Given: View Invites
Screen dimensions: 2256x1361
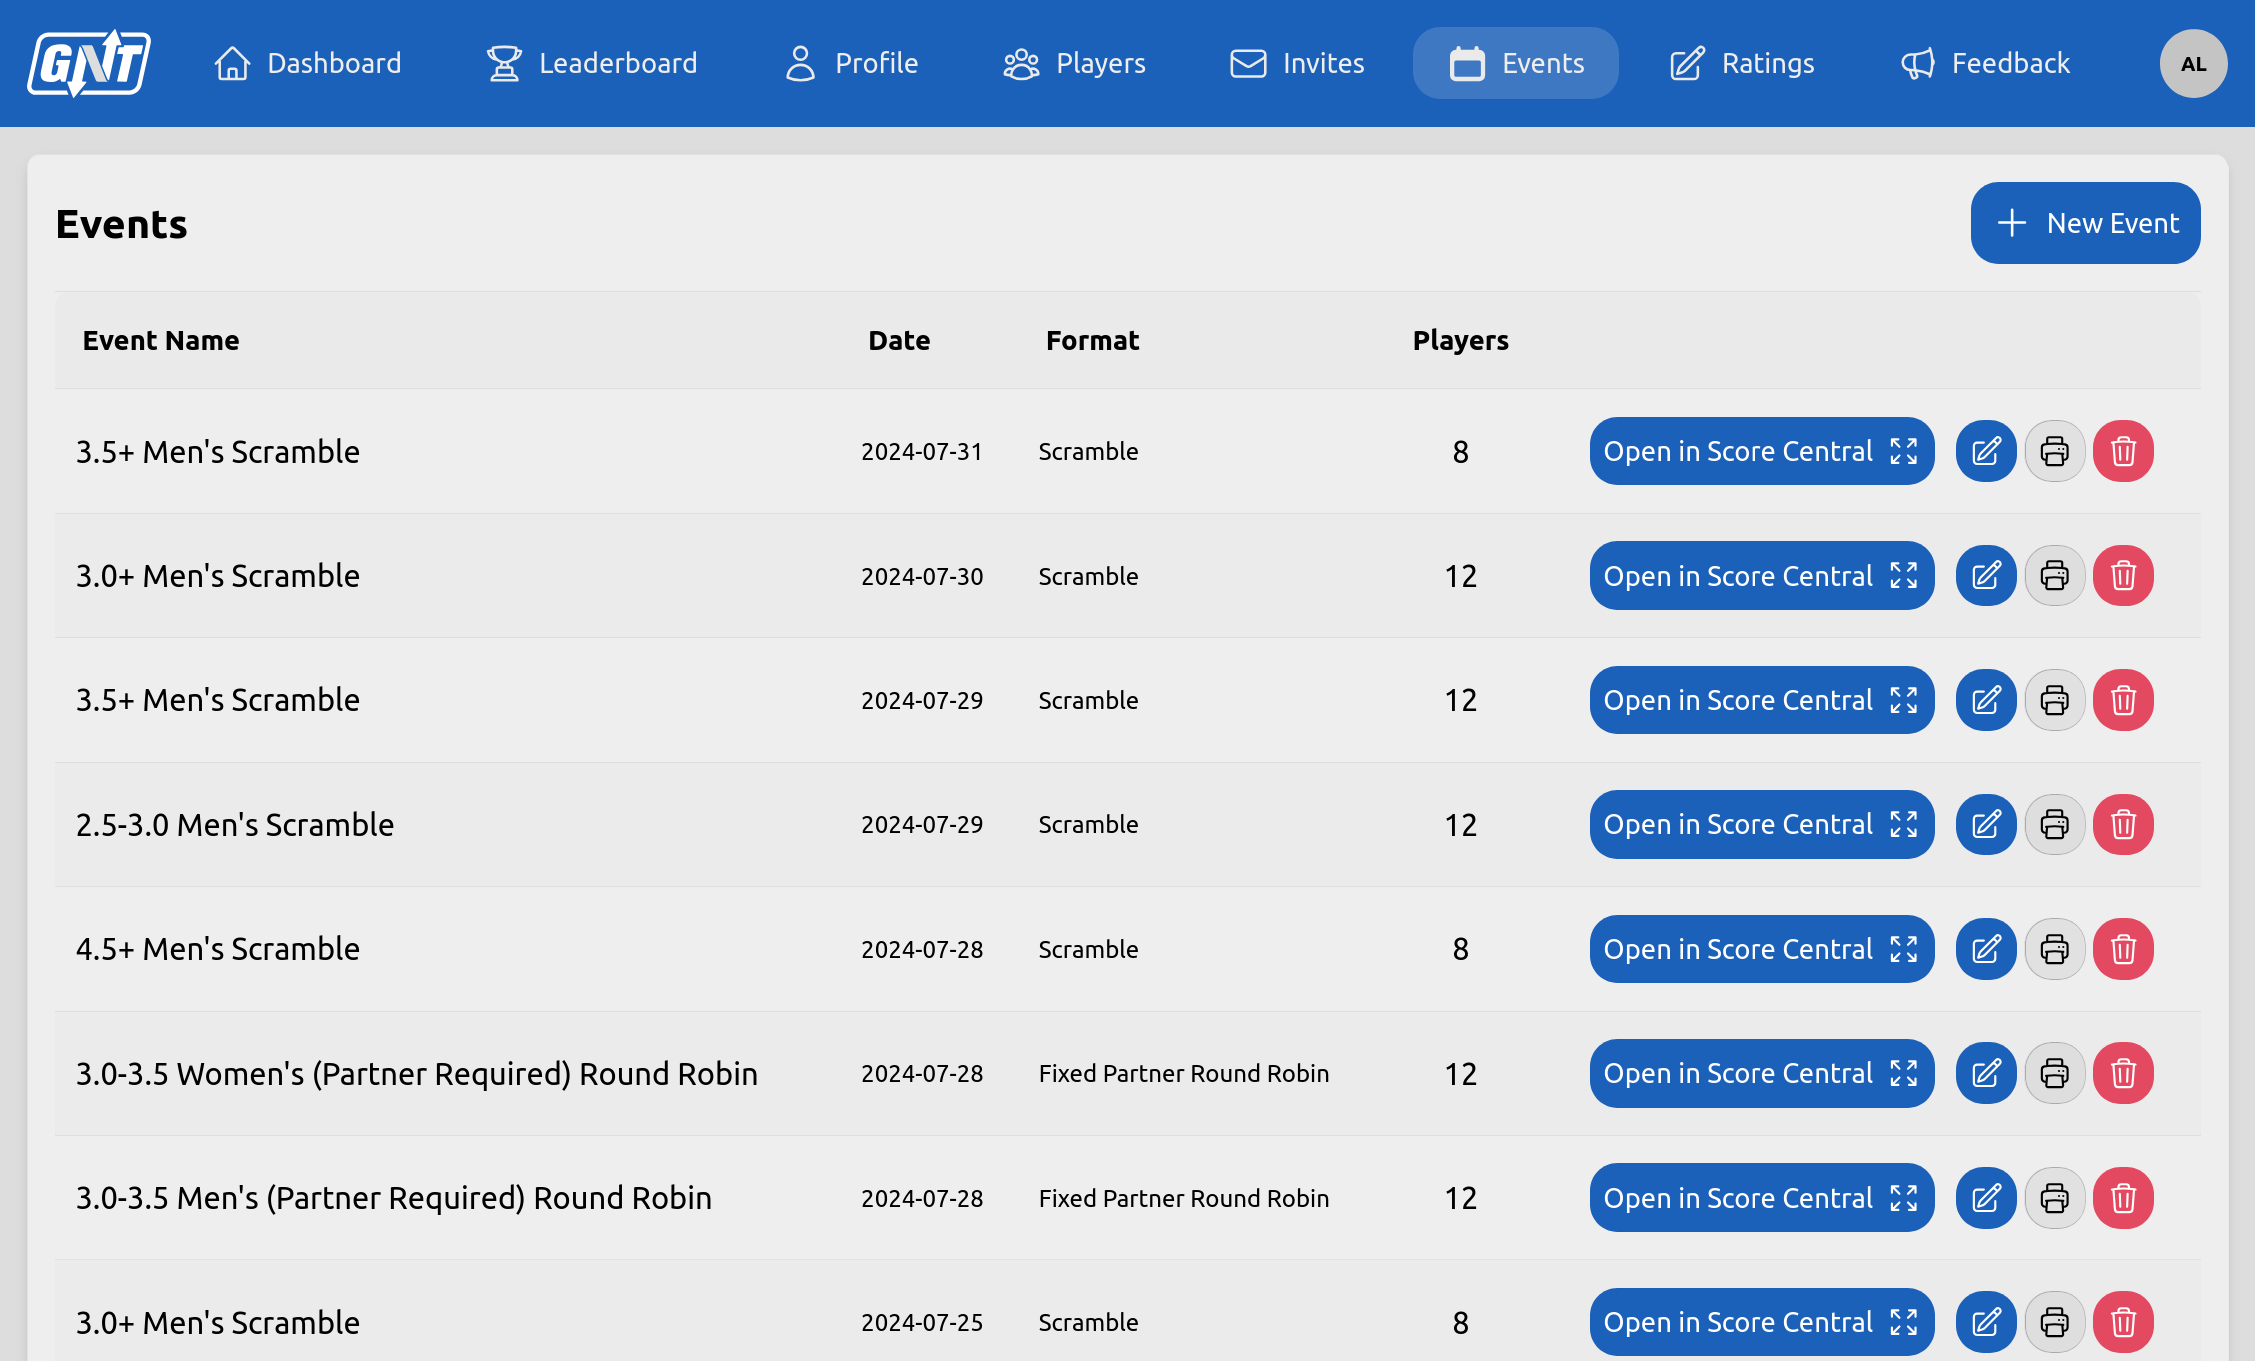Looking at the screenshot, I should pos(1296,63).
